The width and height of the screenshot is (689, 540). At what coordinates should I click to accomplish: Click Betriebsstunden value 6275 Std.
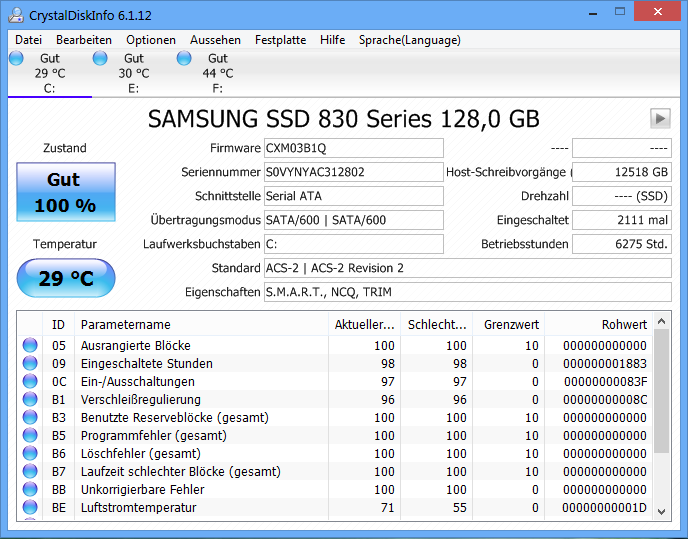[622, 244]
